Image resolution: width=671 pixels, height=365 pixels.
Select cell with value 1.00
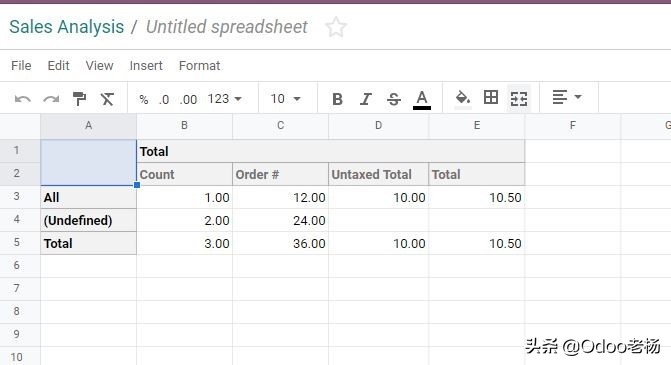coord(184,197)
